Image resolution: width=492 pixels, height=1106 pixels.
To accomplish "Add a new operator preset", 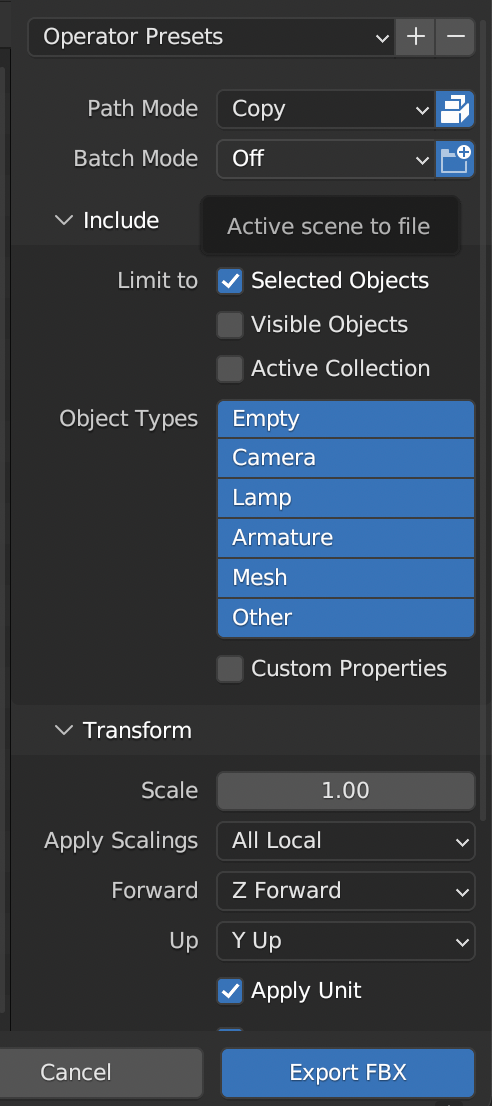I will pyautogui.click(x=415, y=37).
